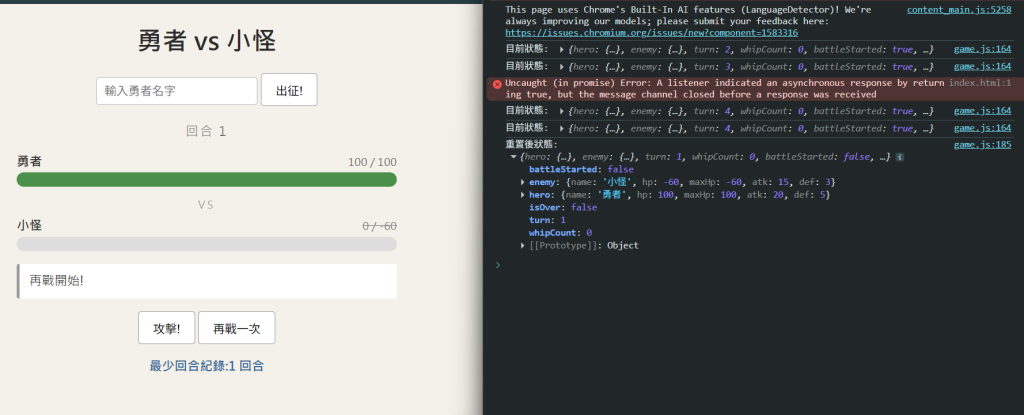
Task: Click the Uncaught (in promise) error message
Action: pos(725,88)
